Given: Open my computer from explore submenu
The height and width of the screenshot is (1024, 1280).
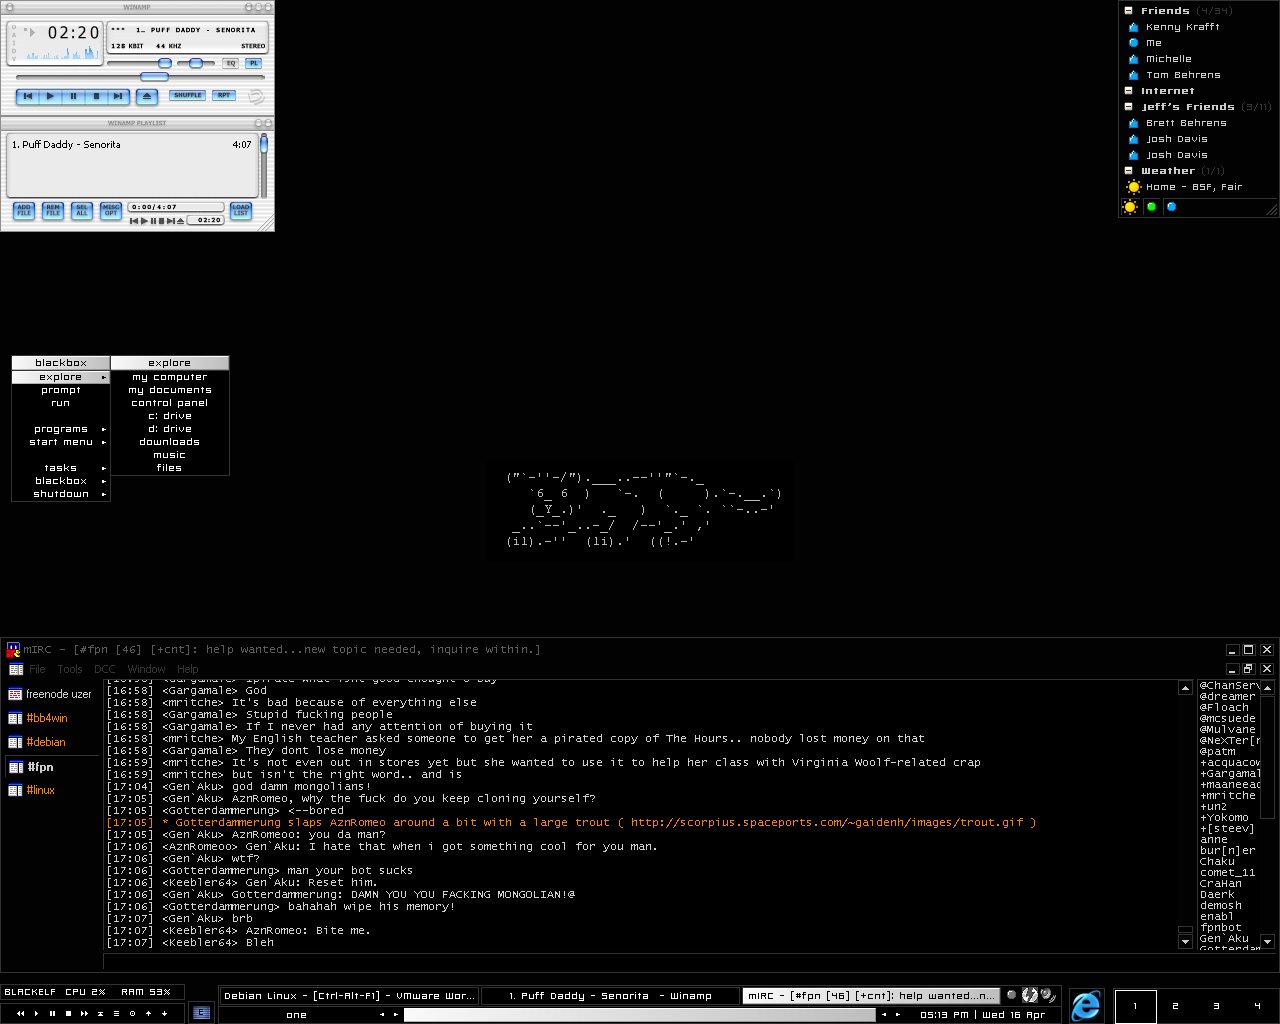Looking at the screenshot, I should click(x=169, y=377).
